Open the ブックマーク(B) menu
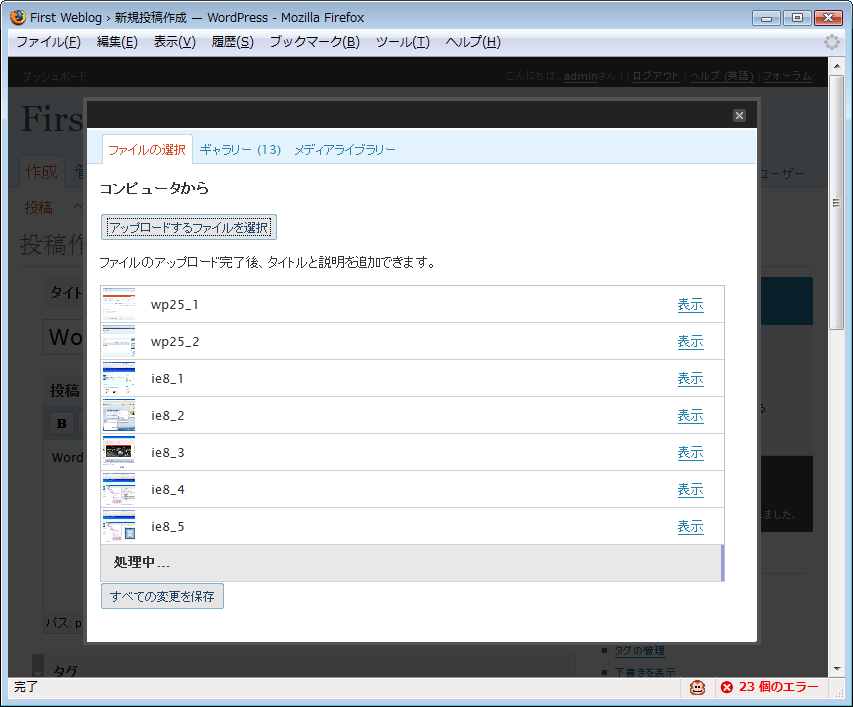This screenshot has width=853, height=707. coord(314,42)
